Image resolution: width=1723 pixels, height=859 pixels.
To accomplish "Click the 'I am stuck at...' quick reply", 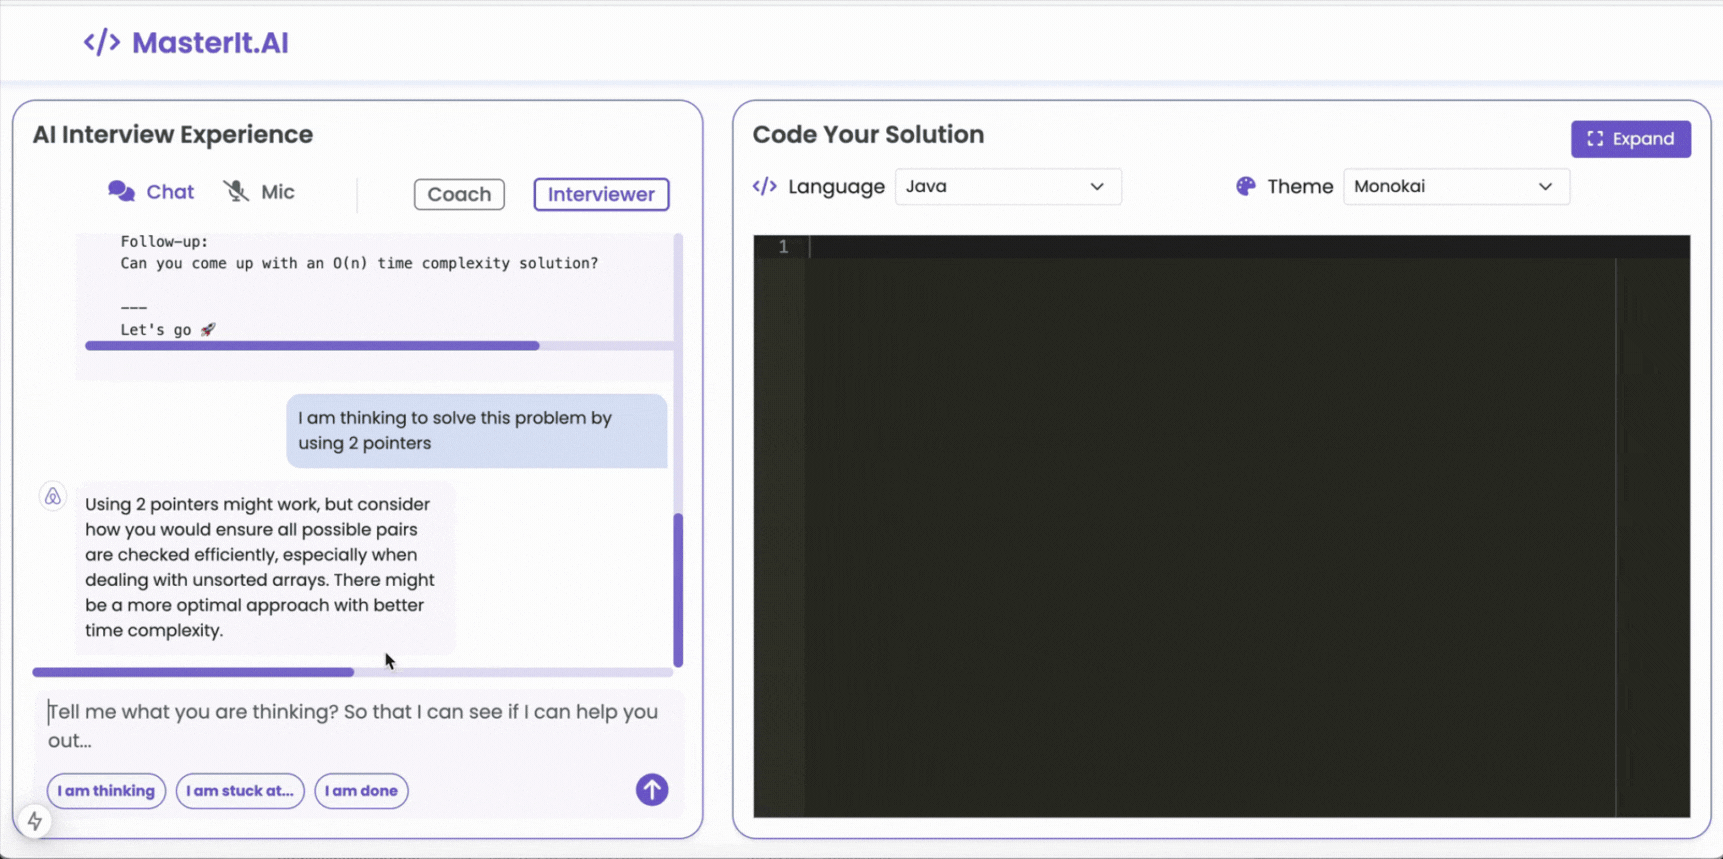I will 240,791.
